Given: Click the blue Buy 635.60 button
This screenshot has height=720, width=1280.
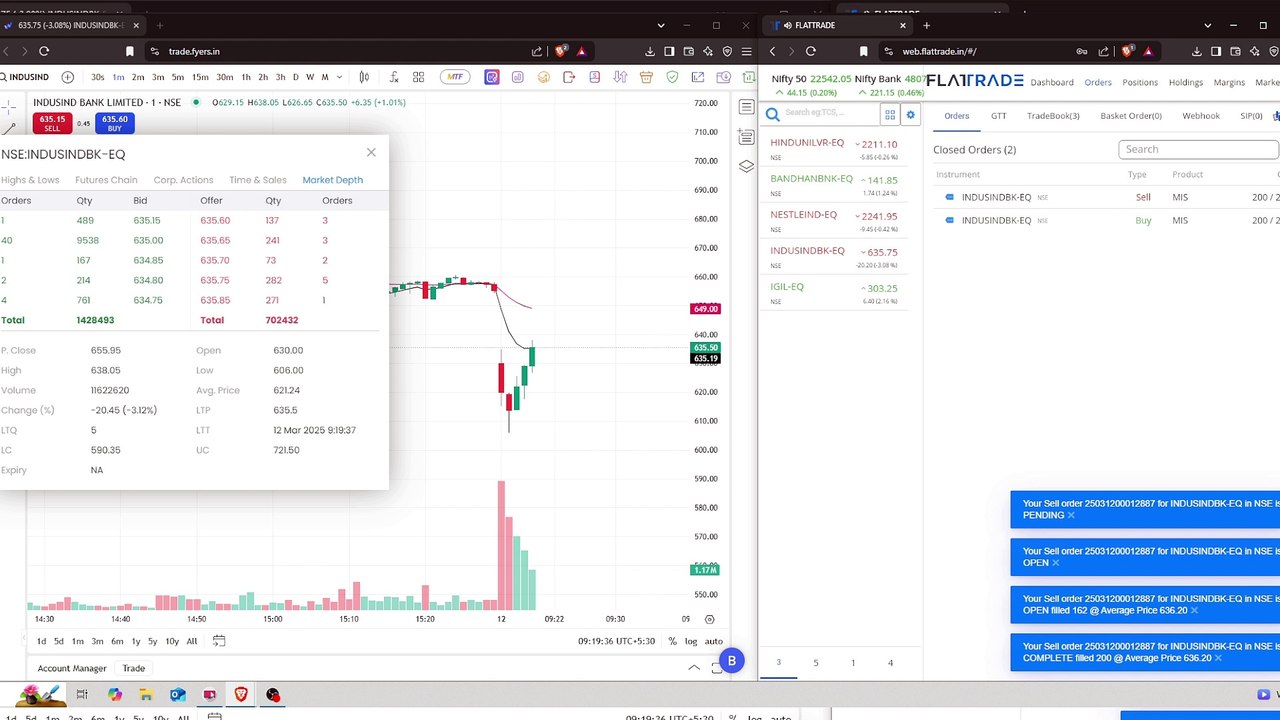Looking at the screenshot, I should (114, 124).
